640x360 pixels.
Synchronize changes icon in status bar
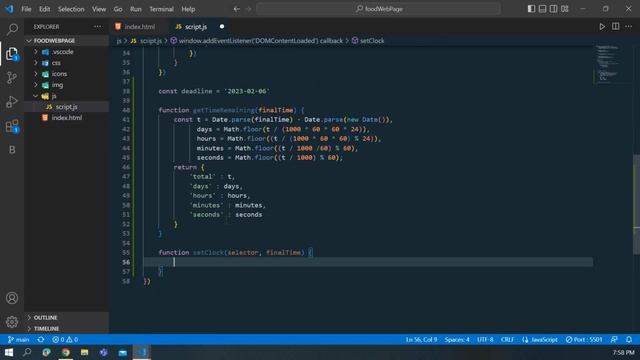click(41, 340)
